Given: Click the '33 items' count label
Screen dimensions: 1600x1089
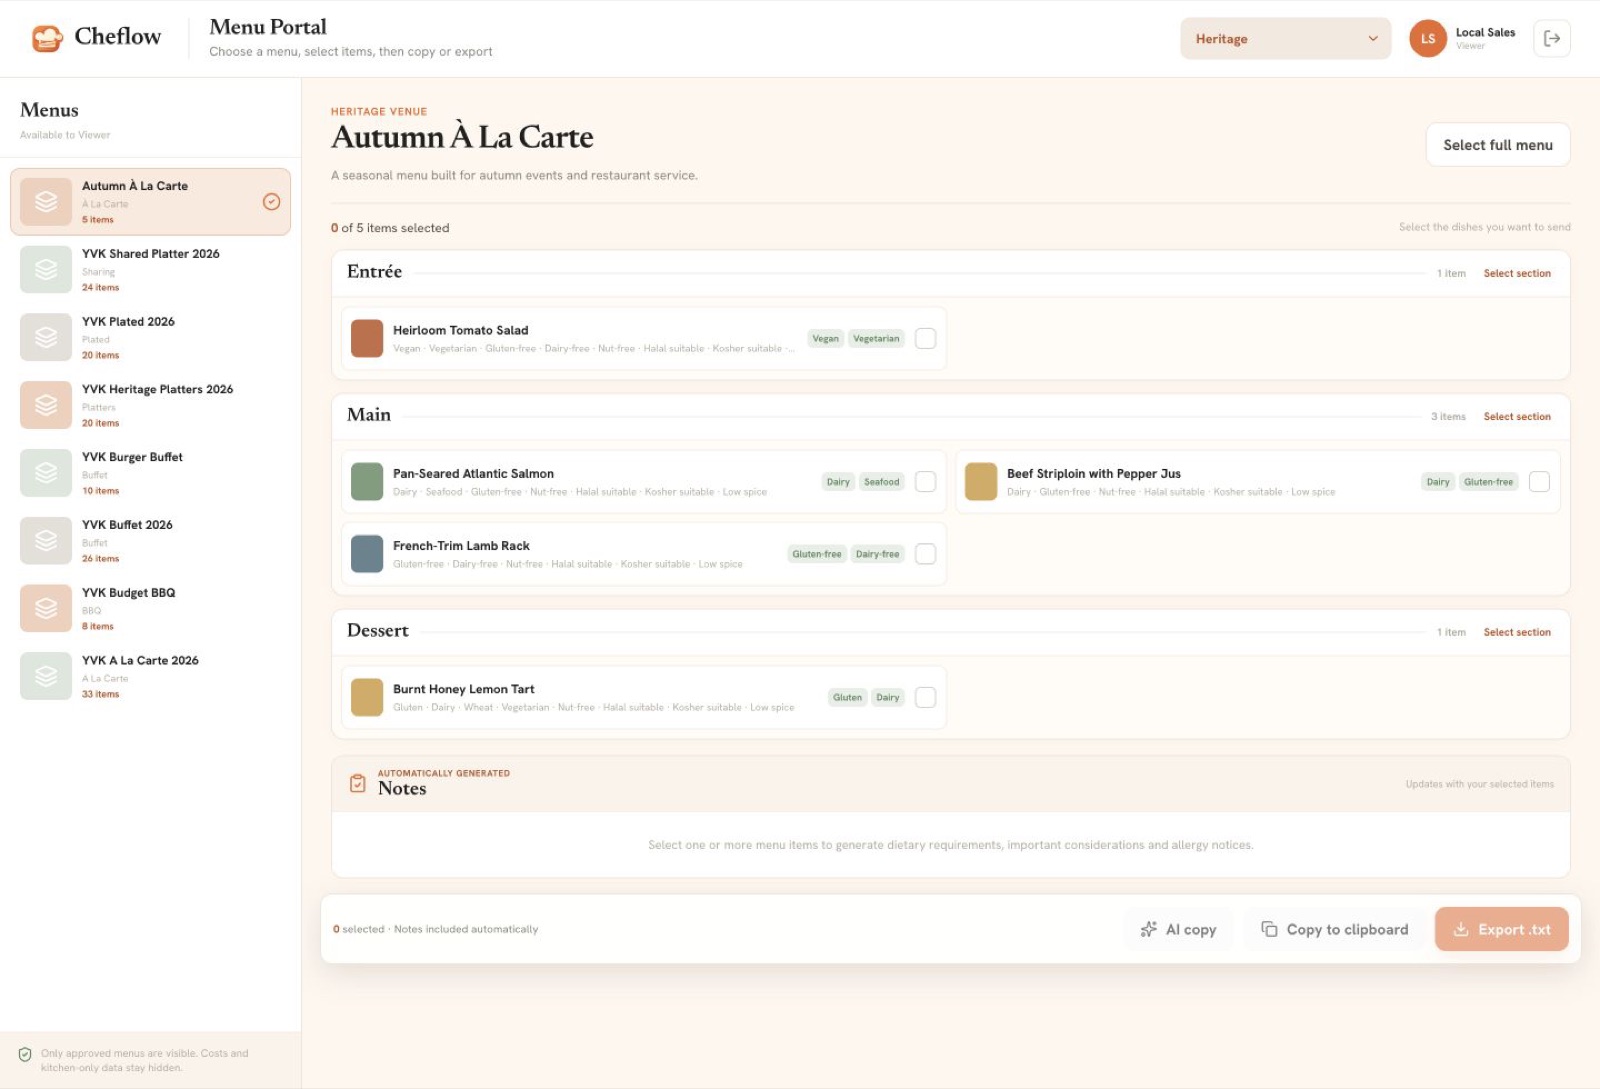Looking at the screenshot, I should coord(100,695).
